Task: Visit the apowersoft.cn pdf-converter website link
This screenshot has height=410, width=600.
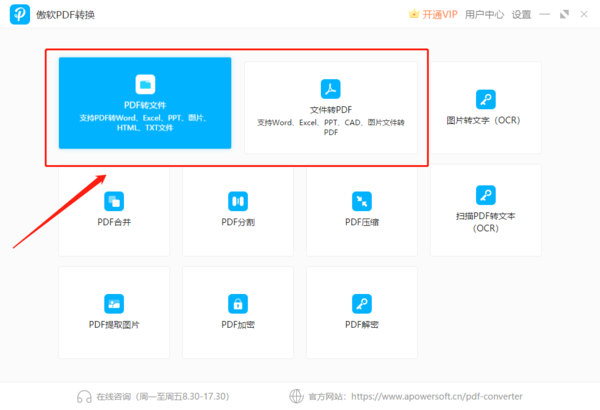Action: click(436, 396)
